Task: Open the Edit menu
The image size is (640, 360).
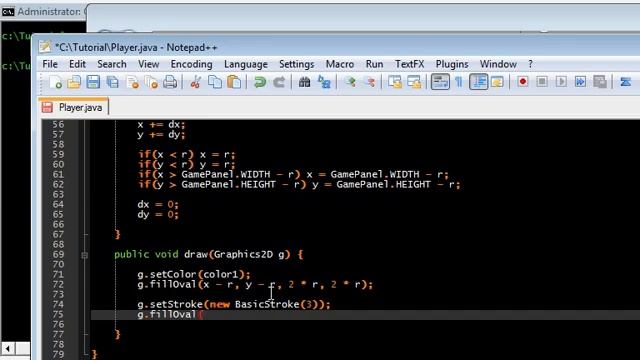Action: [x=77, y=64]
